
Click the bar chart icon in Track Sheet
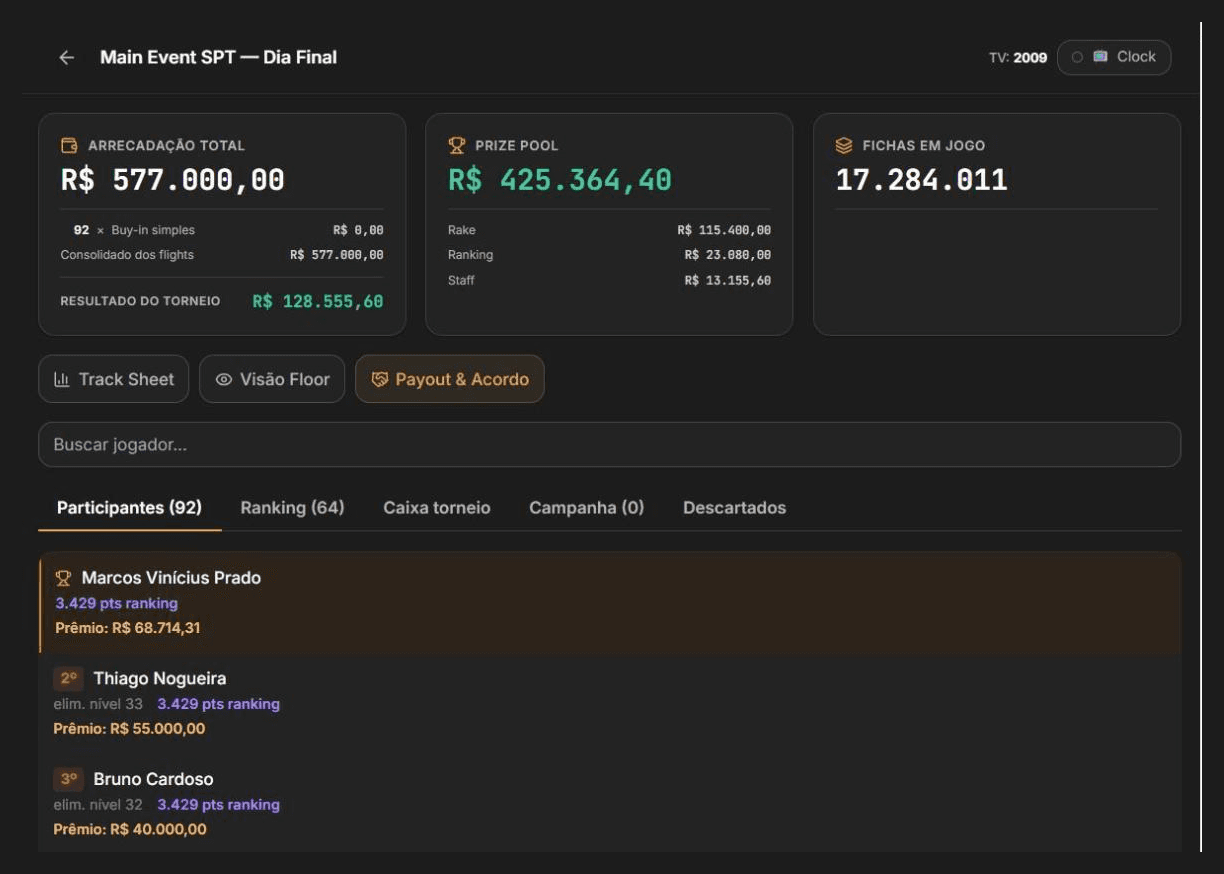pos(62,380)
